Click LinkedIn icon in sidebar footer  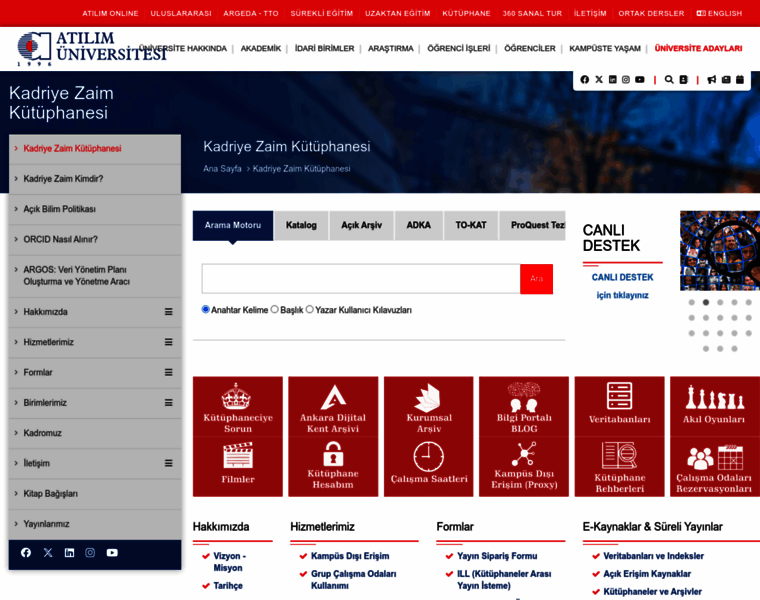click(69, 553)
